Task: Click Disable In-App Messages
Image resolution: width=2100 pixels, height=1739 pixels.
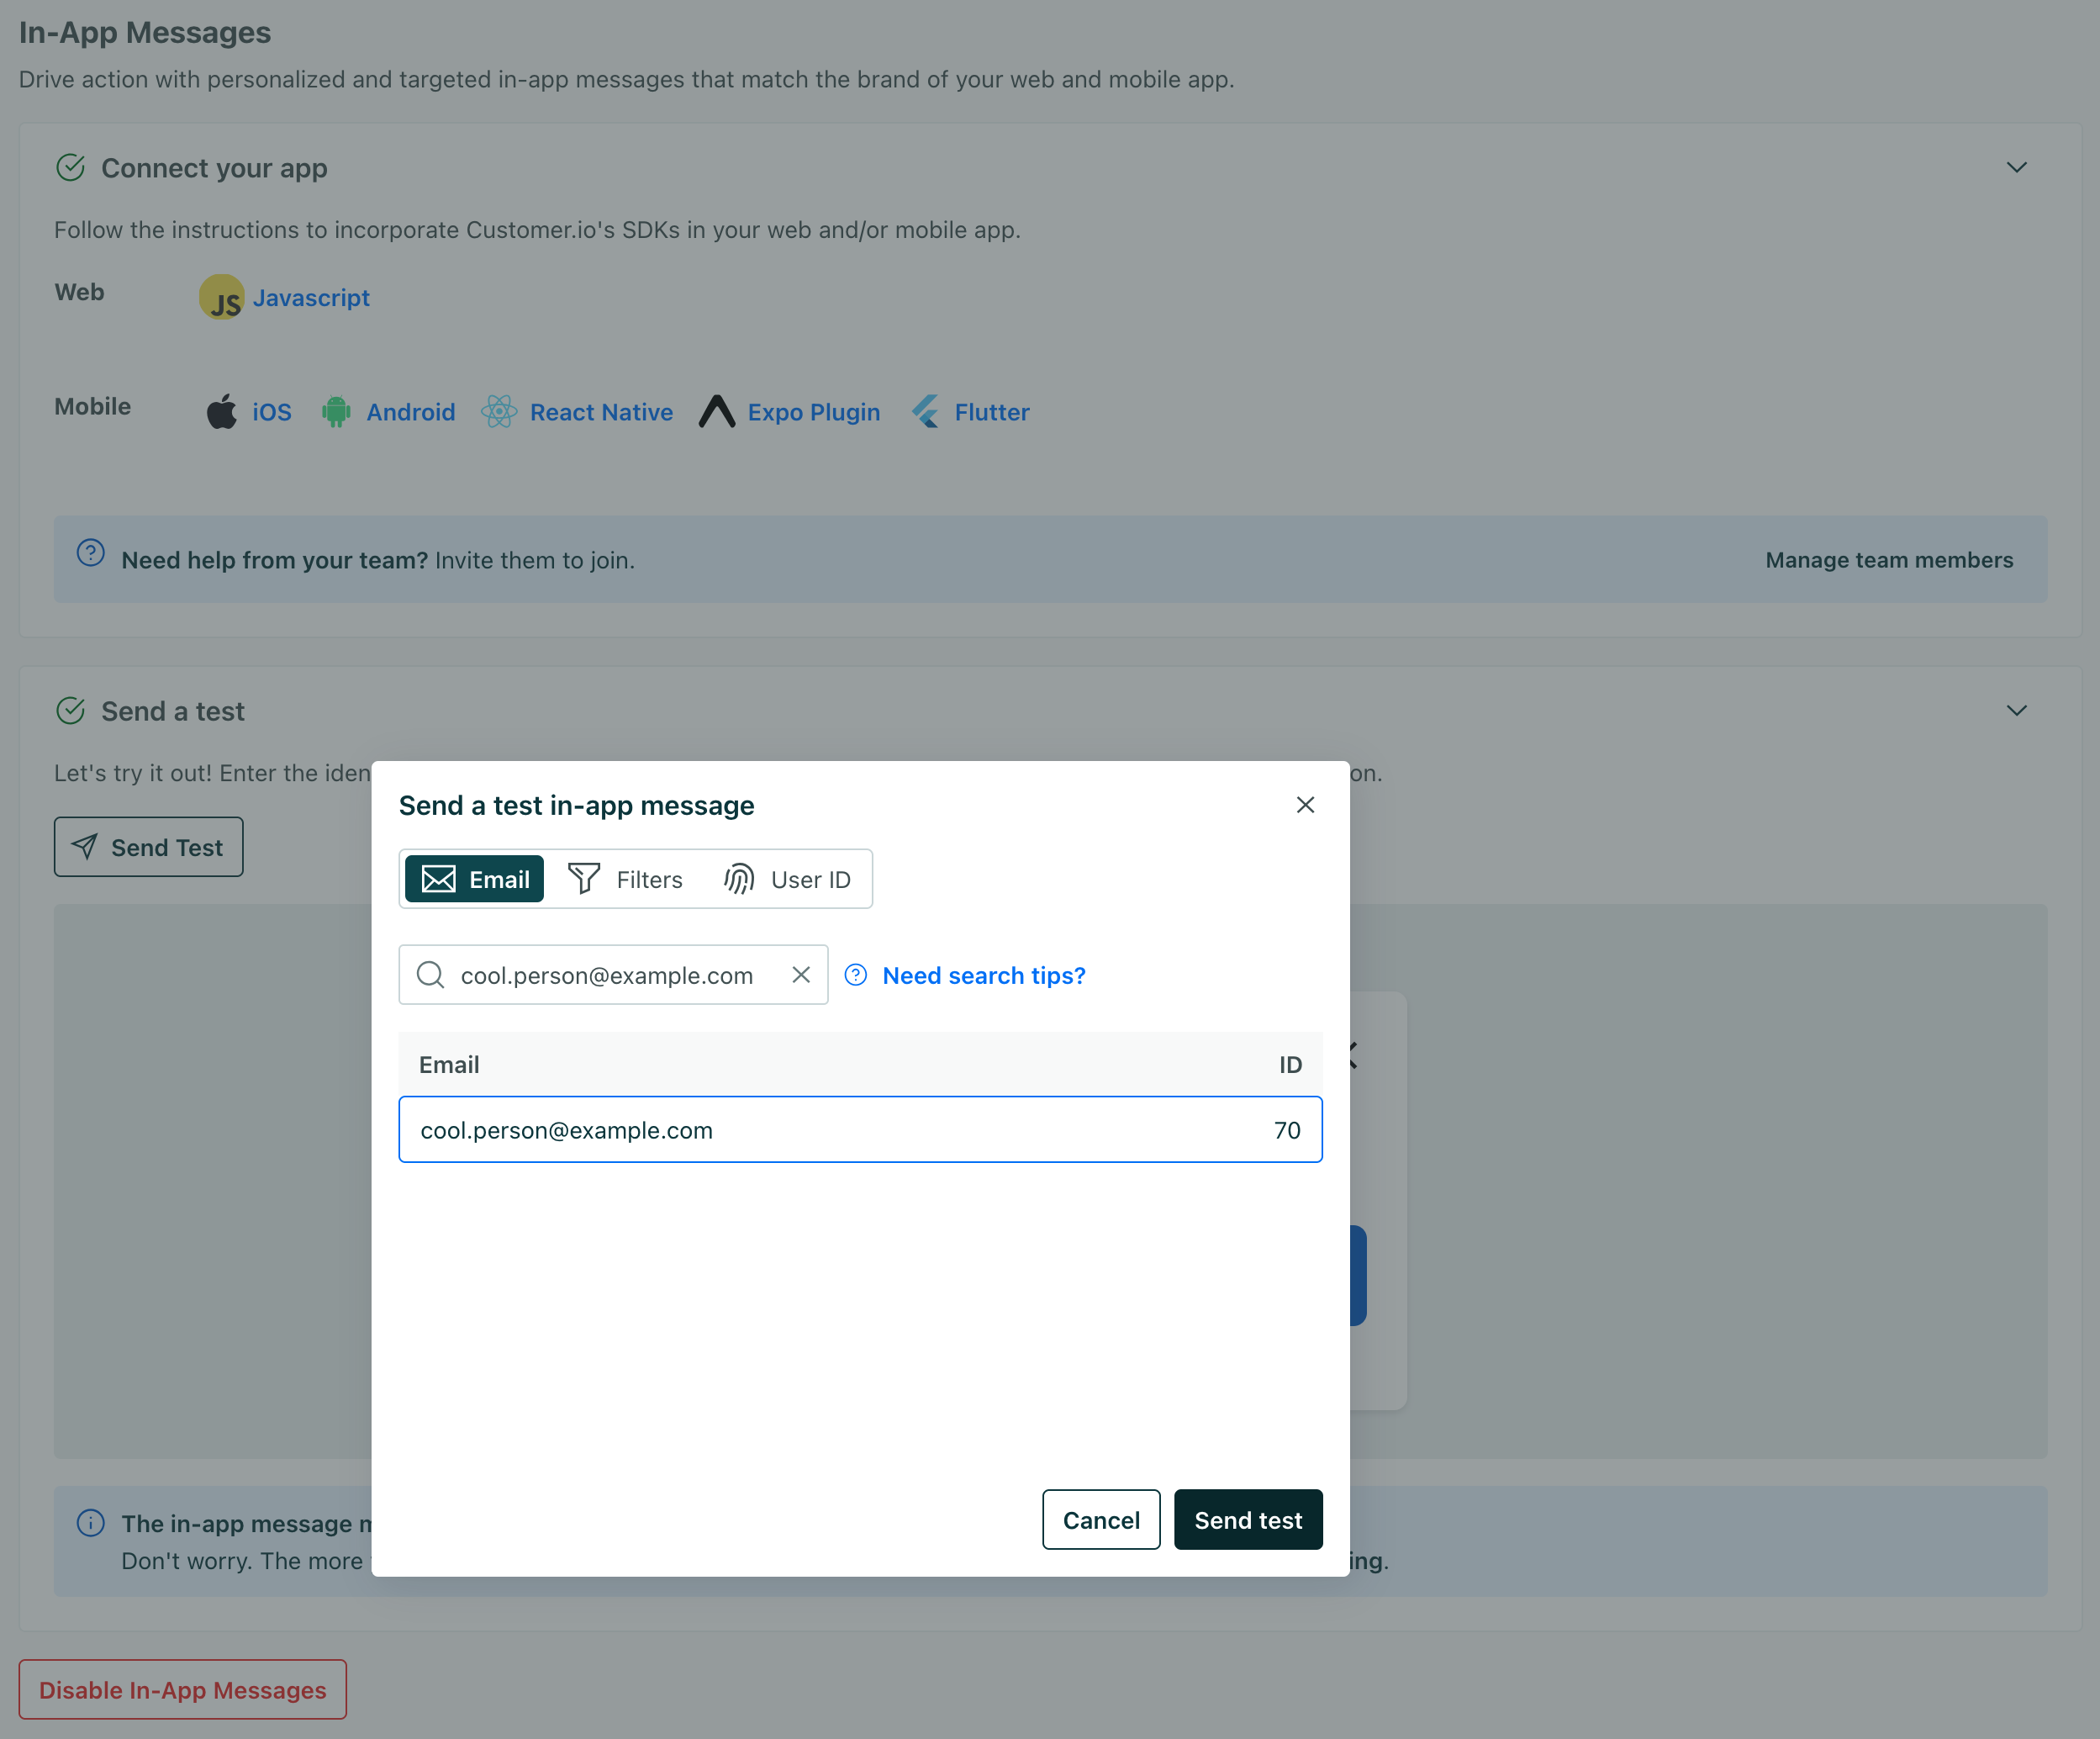Action: (182, 1689)
